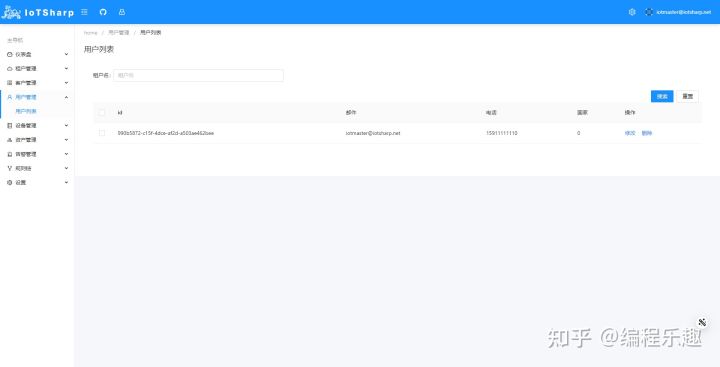Click the 用户管理 breadcrumb
The height and width of the screenshot is (367, 720).
pyautogui.click(x=118, y=33)
